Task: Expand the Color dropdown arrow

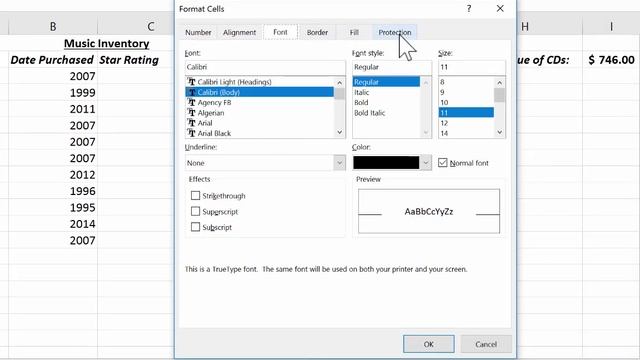Action: click(426, 163)
